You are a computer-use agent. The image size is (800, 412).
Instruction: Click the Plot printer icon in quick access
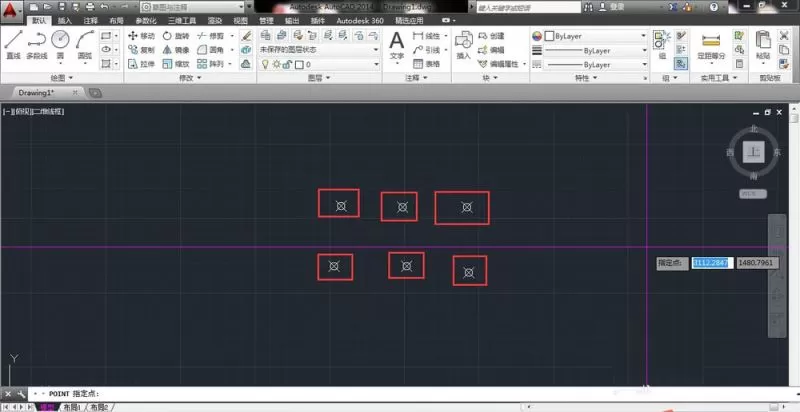[x=90, y=7]
